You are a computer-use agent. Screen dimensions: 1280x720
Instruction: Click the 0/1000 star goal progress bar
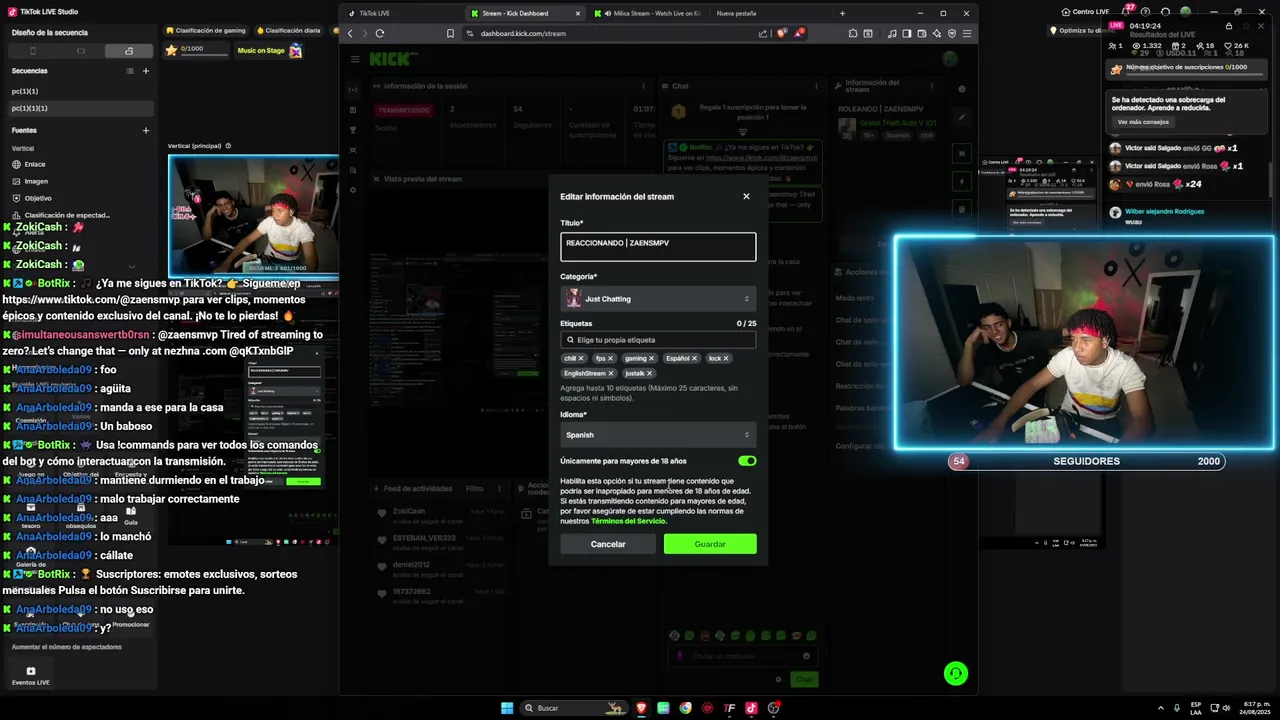(195, 49)
